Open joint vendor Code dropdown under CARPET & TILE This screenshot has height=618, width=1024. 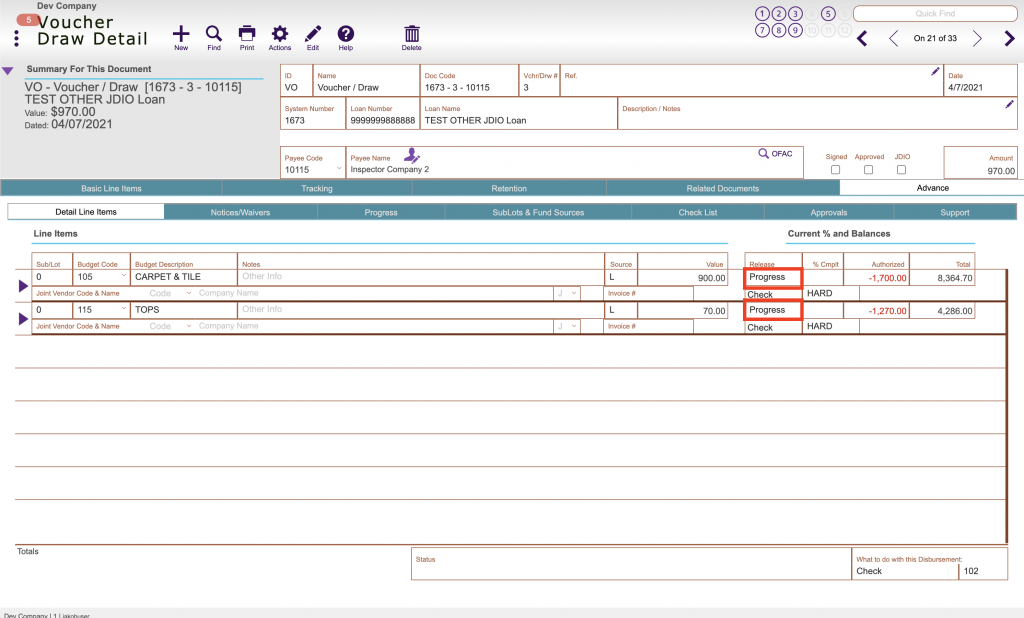click(x=189, y=293)
